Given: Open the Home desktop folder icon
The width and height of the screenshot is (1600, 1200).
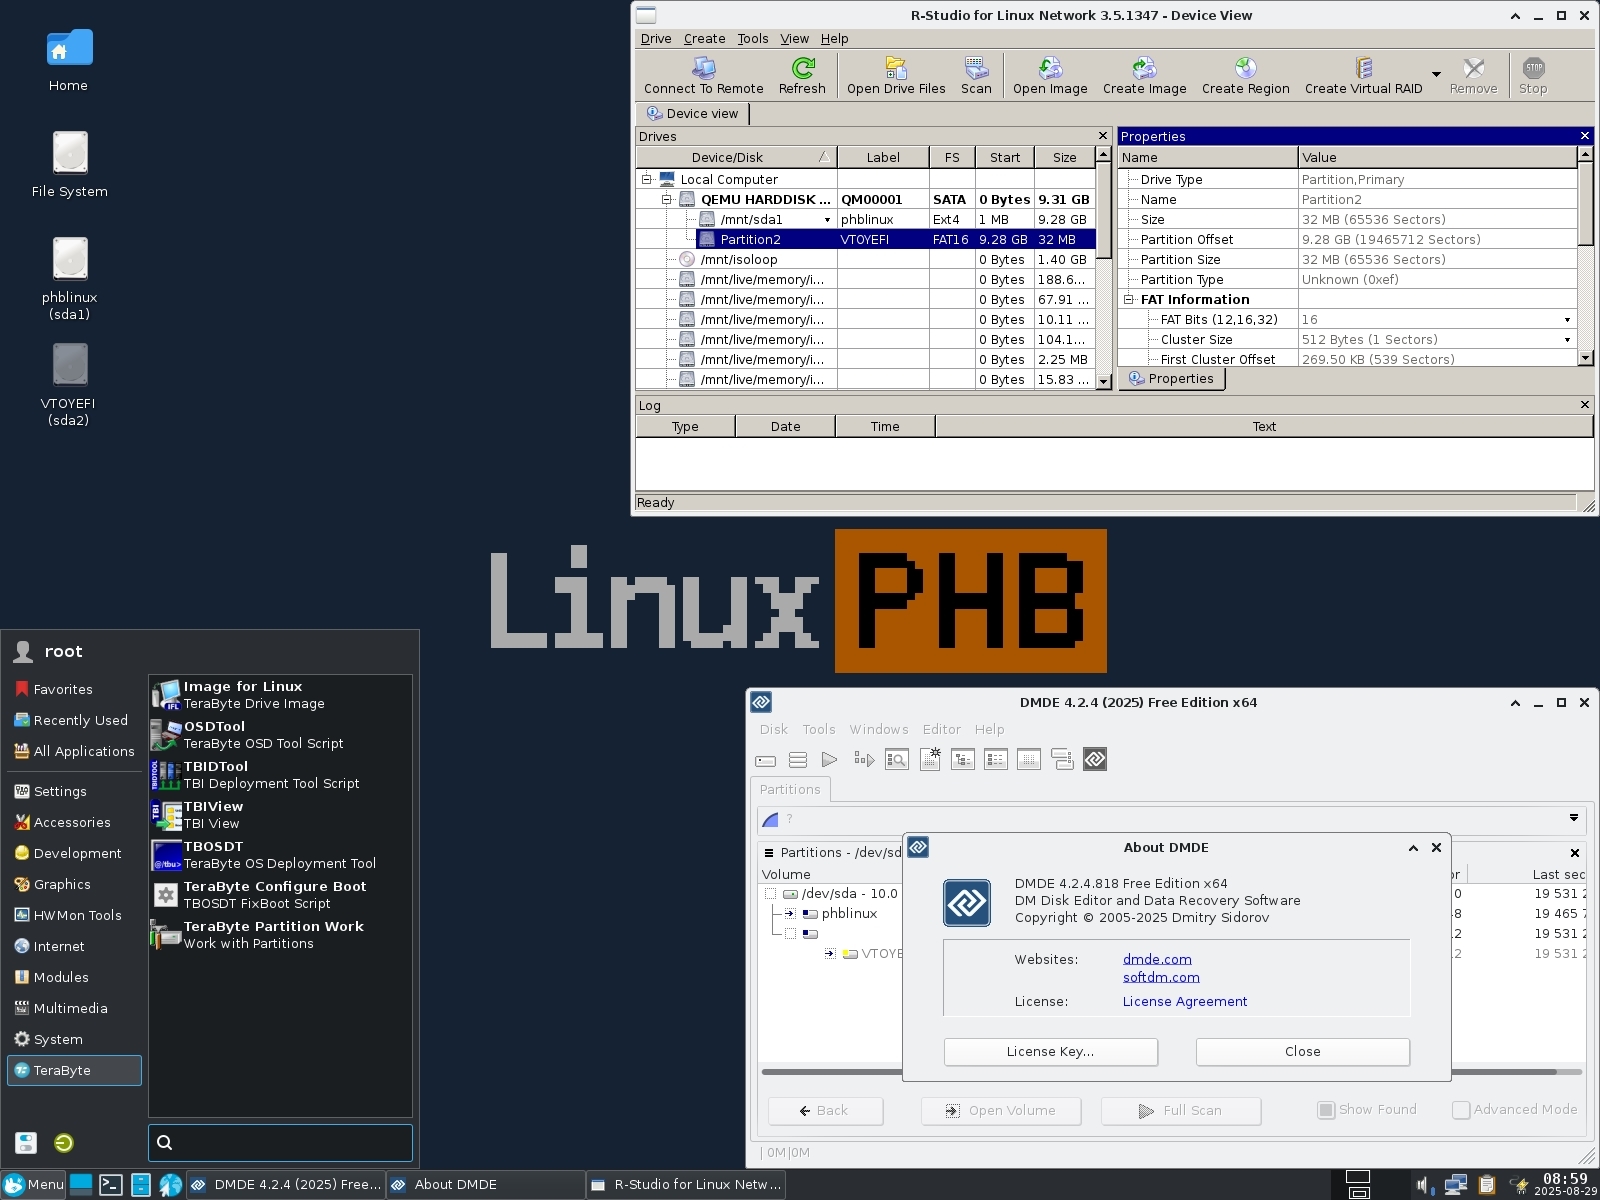Looking at the screenshot, I should [68, 60].
